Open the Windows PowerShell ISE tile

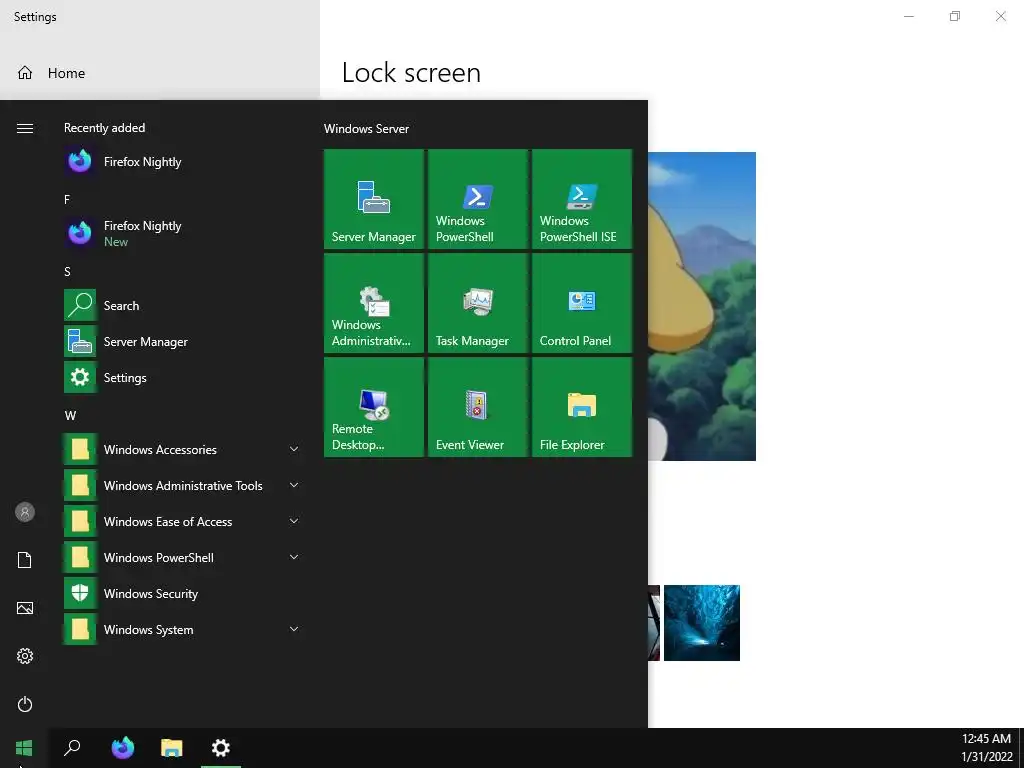pyautogui.click(x=582, y=199)
